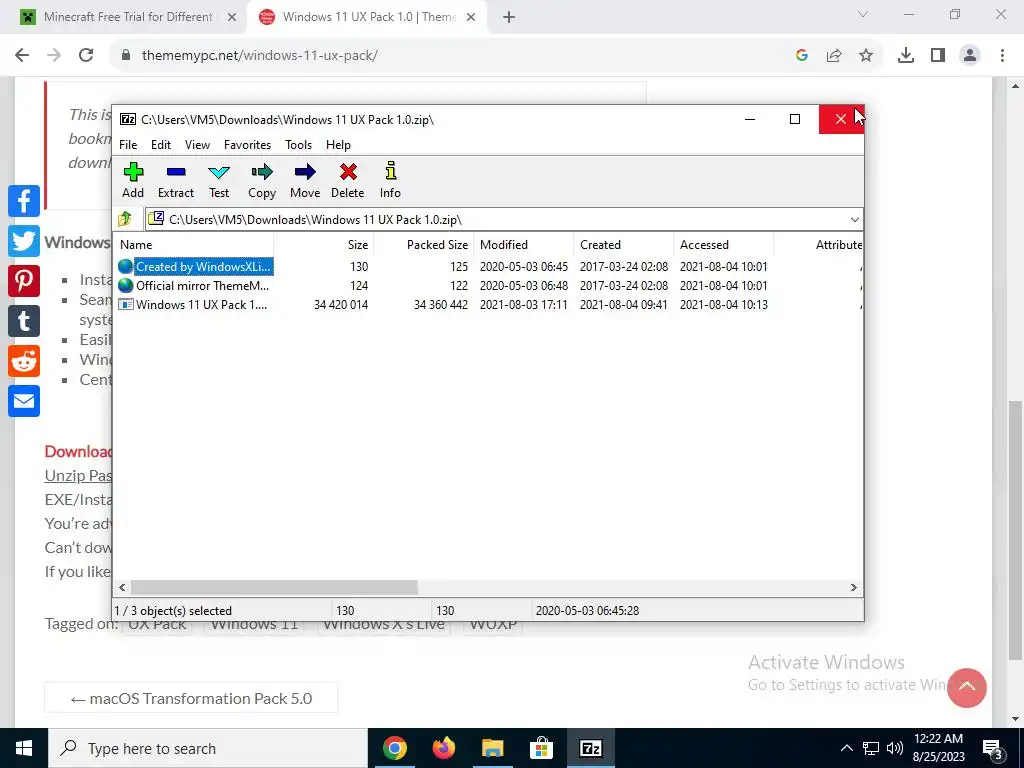Sort file list by Name column
Screen dimensions: 1024x768
pyautogui.click(x=194, y=245)
